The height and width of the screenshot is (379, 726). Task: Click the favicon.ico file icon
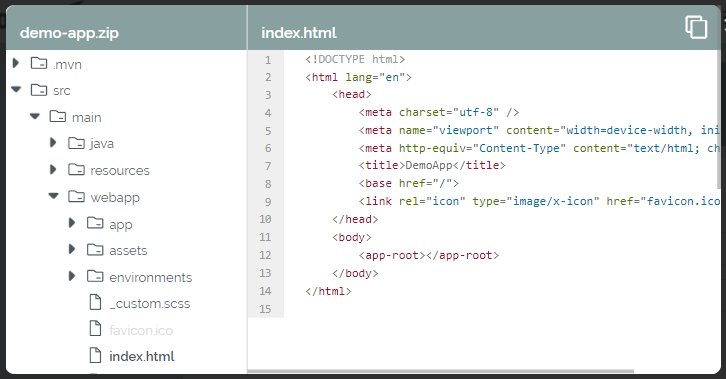95,329
